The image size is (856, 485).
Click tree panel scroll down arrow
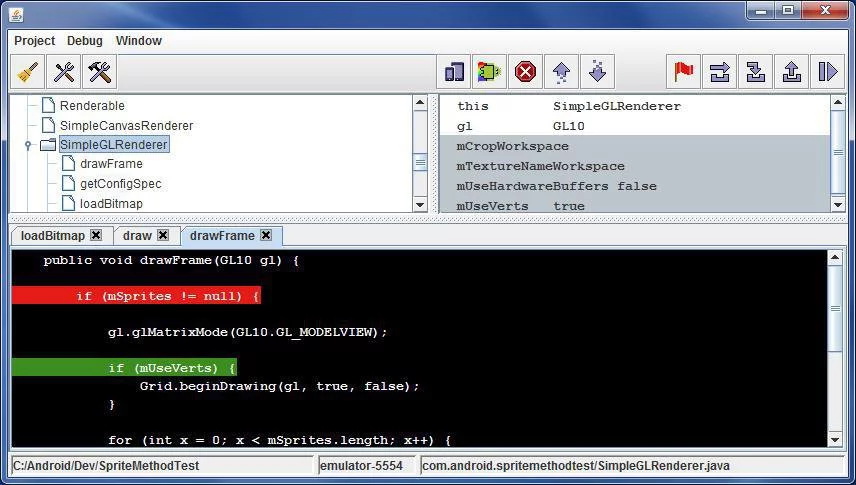[420, 205]
